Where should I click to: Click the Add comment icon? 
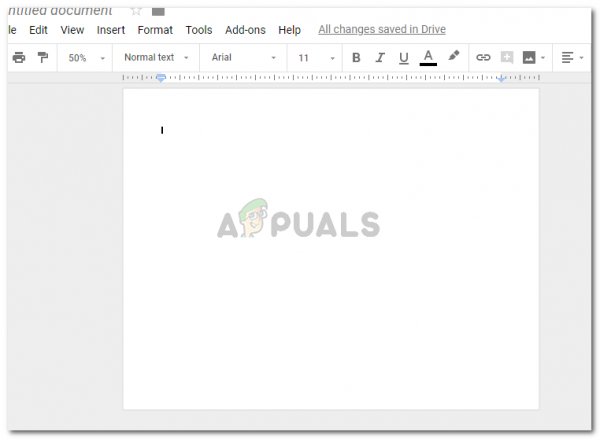[507, 58]
